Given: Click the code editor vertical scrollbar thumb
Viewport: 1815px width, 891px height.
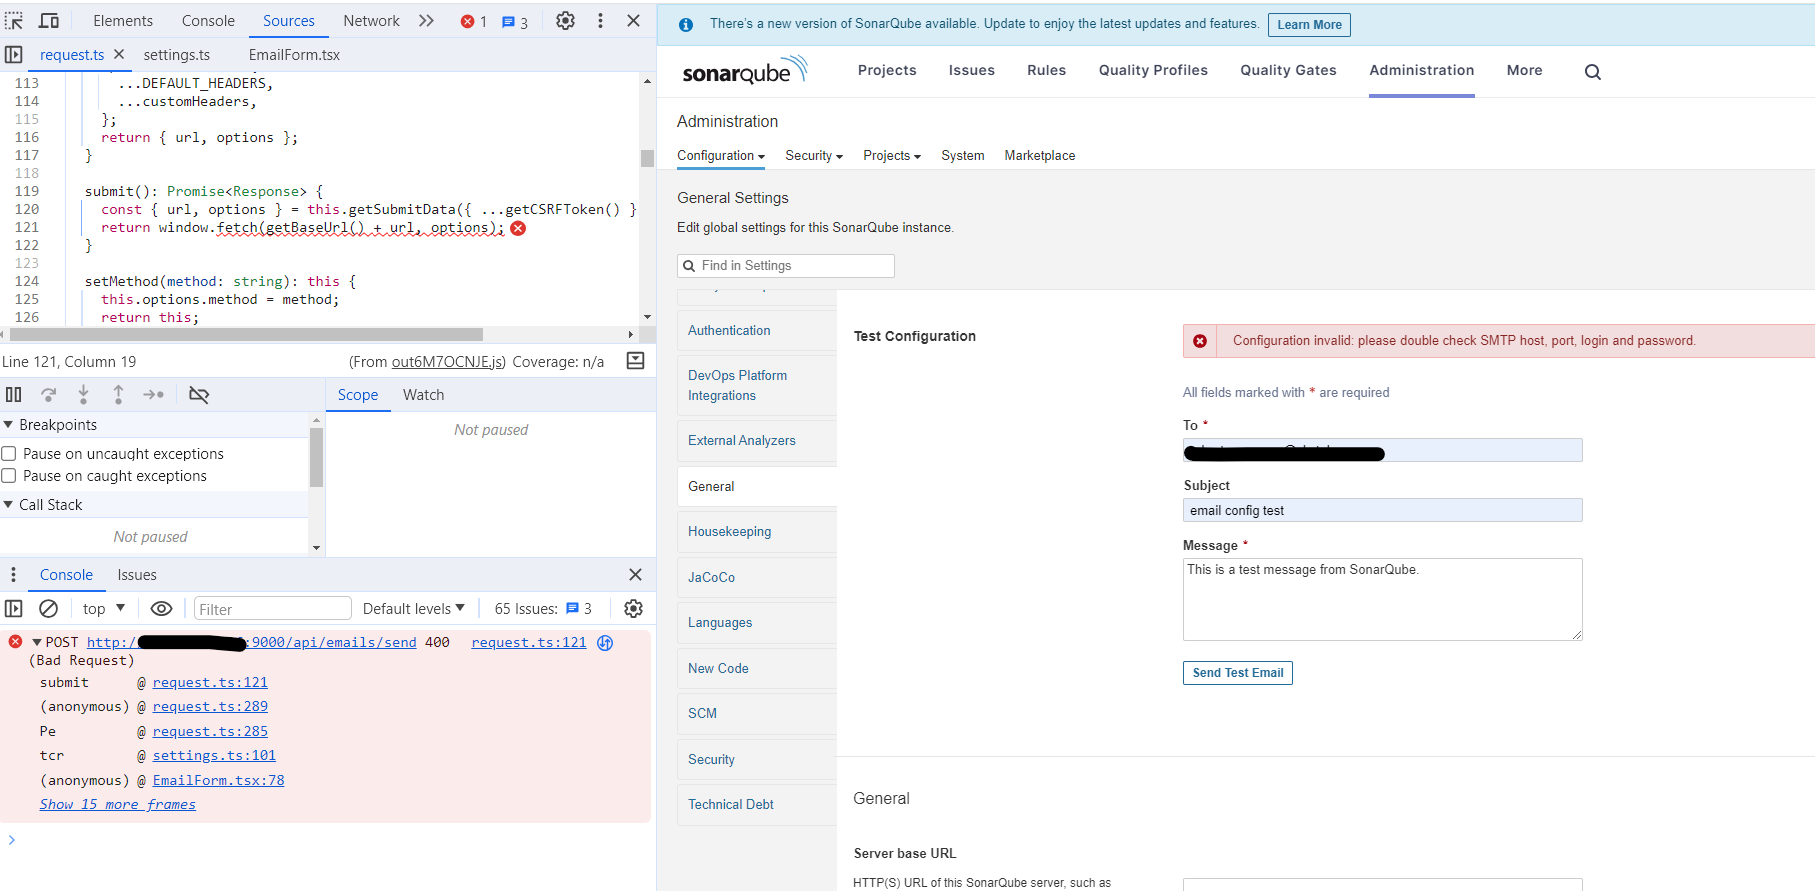Looking at the screenshot, I should pyautogui.click(x=647, y=158).
